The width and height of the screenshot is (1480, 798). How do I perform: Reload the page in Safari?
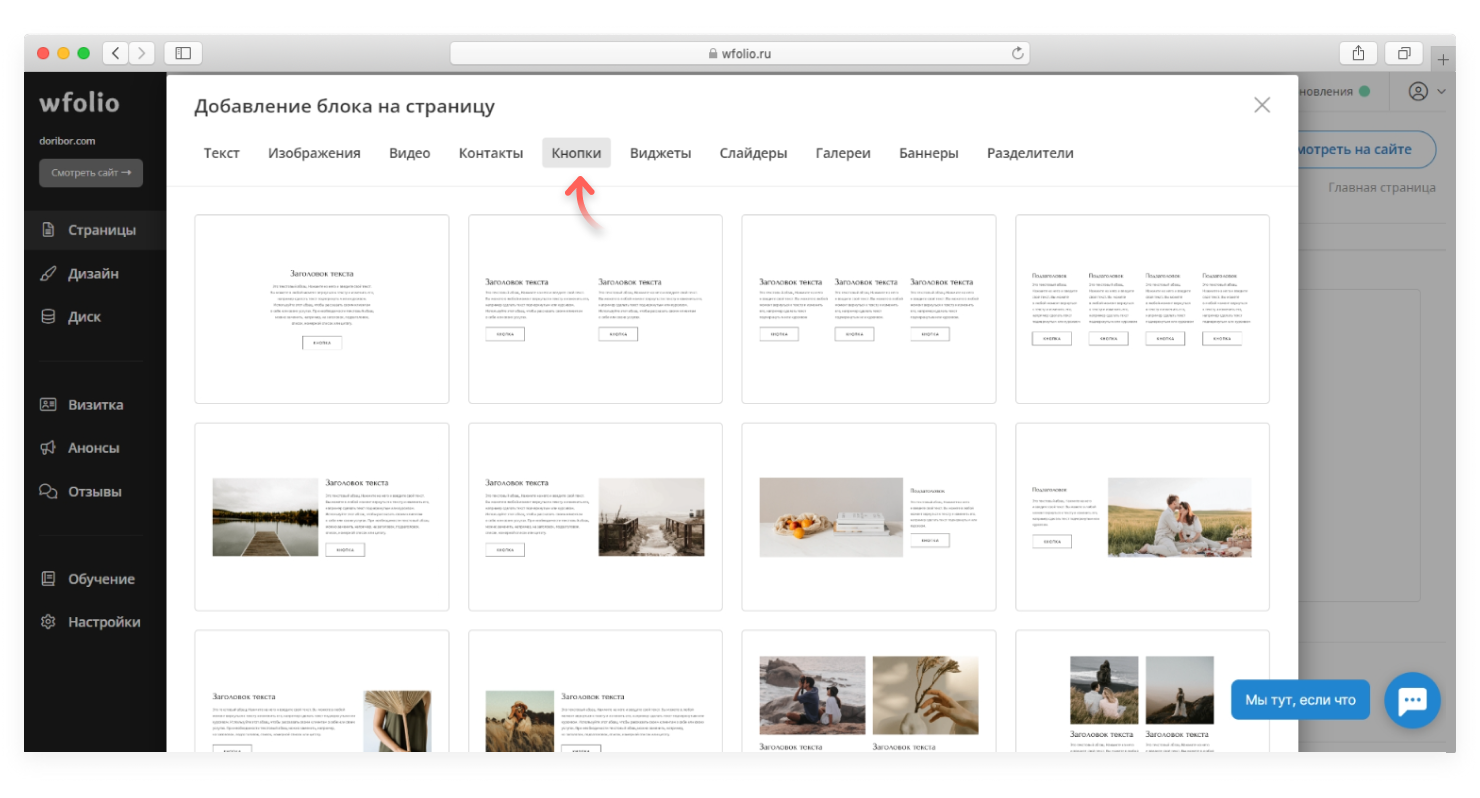coord(1018,53)
